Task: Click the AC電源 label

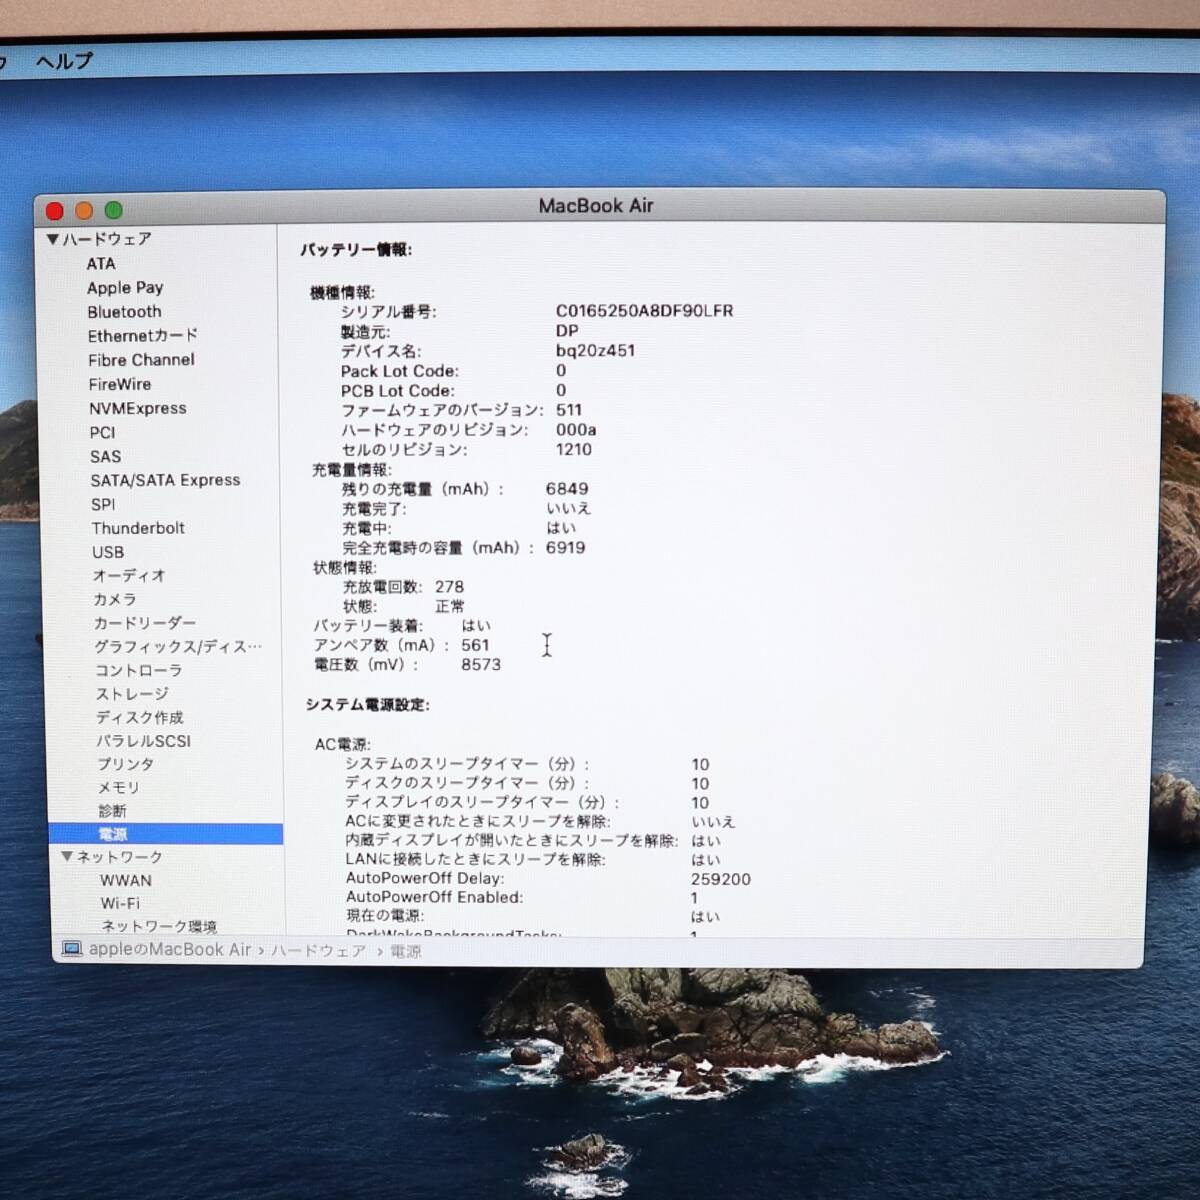Action: point(342,744)
